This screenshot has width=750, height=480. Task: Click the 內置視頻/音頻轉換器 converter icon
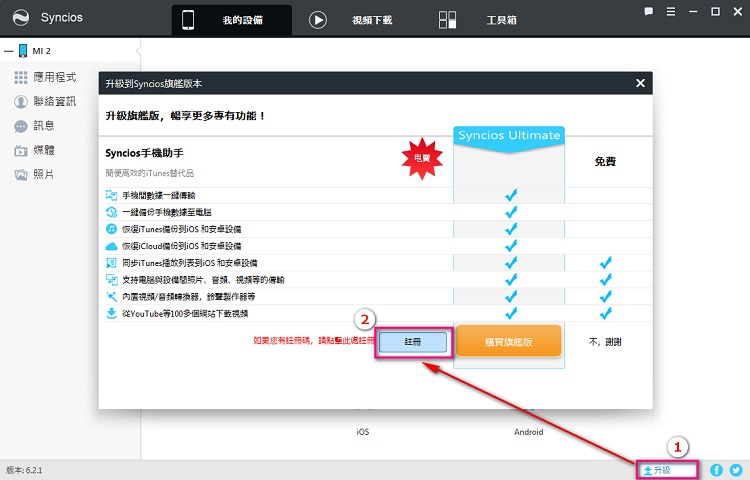(111, 296)
